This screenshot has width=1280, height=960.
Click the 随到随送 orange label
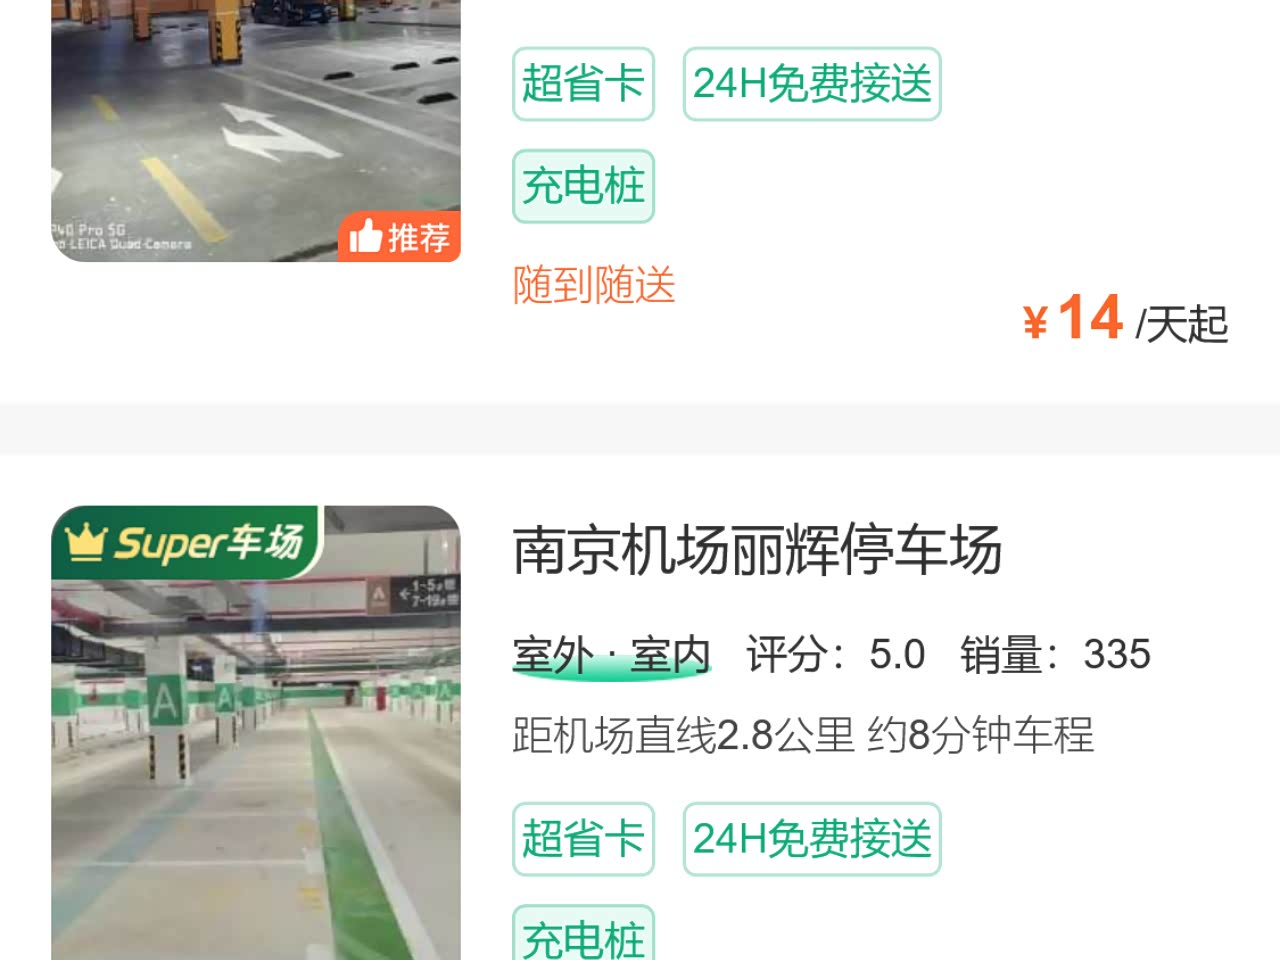594,285
